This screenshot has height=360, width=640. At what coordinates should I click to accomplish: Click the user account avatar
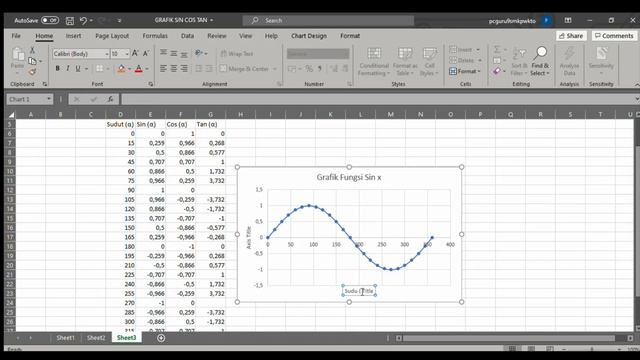(x=546, y=20)
